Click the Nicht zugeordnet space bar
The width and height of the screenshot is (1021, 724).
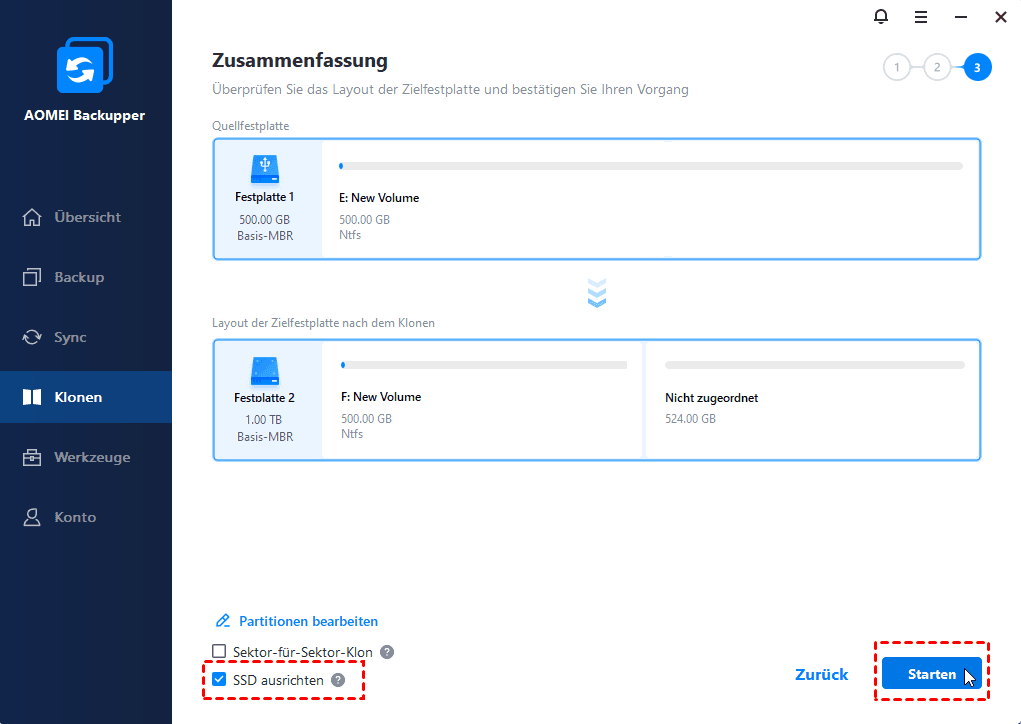[x=815, y=365]
